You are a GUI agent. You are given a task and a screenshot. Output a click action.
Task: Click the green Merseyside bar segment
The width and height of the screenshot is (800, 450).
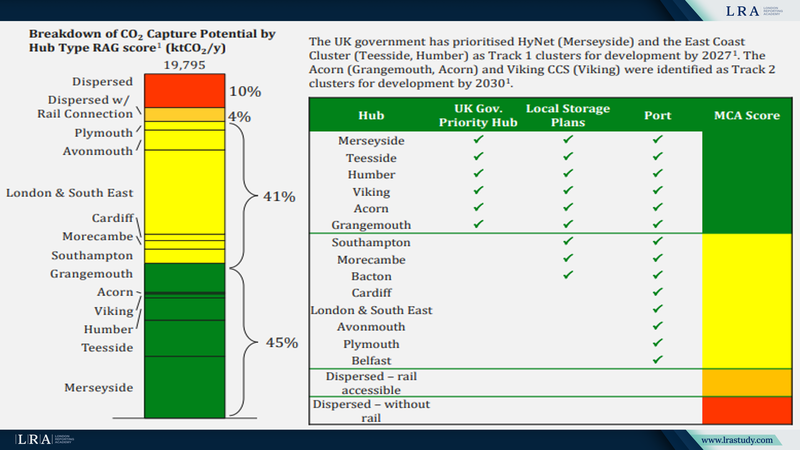185,387
